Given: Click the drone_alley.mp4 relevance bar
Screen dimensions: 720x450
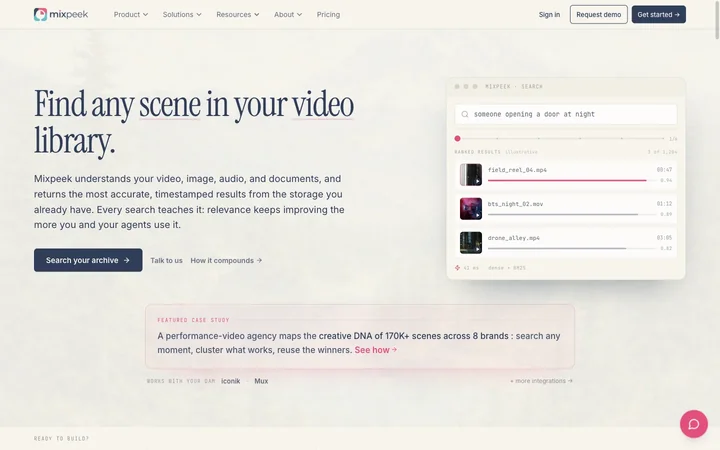Looking at the screenshot, I should point(572,248).
